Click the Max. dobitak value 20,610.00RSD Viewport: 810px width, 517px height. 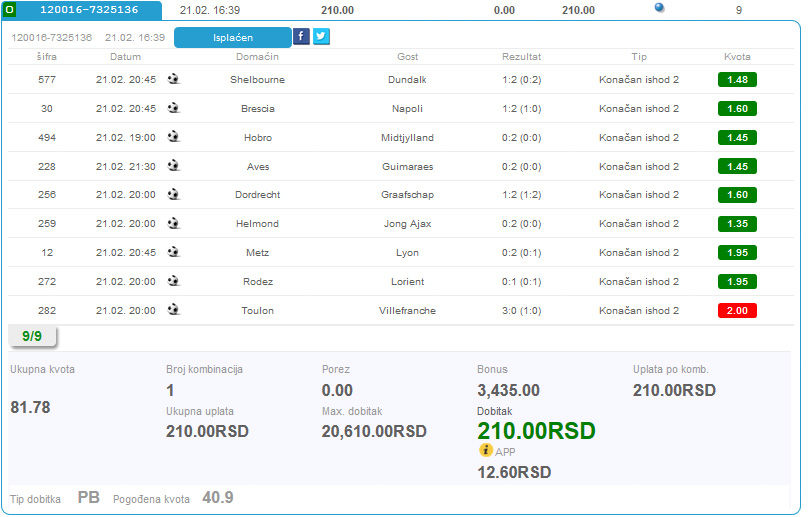(x=374, y=431)
